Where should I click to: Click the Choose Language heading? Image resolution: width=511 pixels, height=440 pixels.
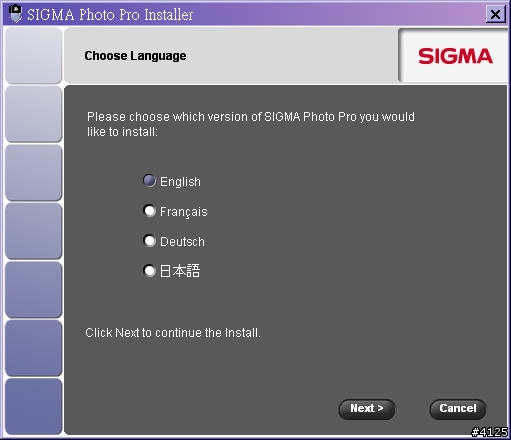[135, 56]
